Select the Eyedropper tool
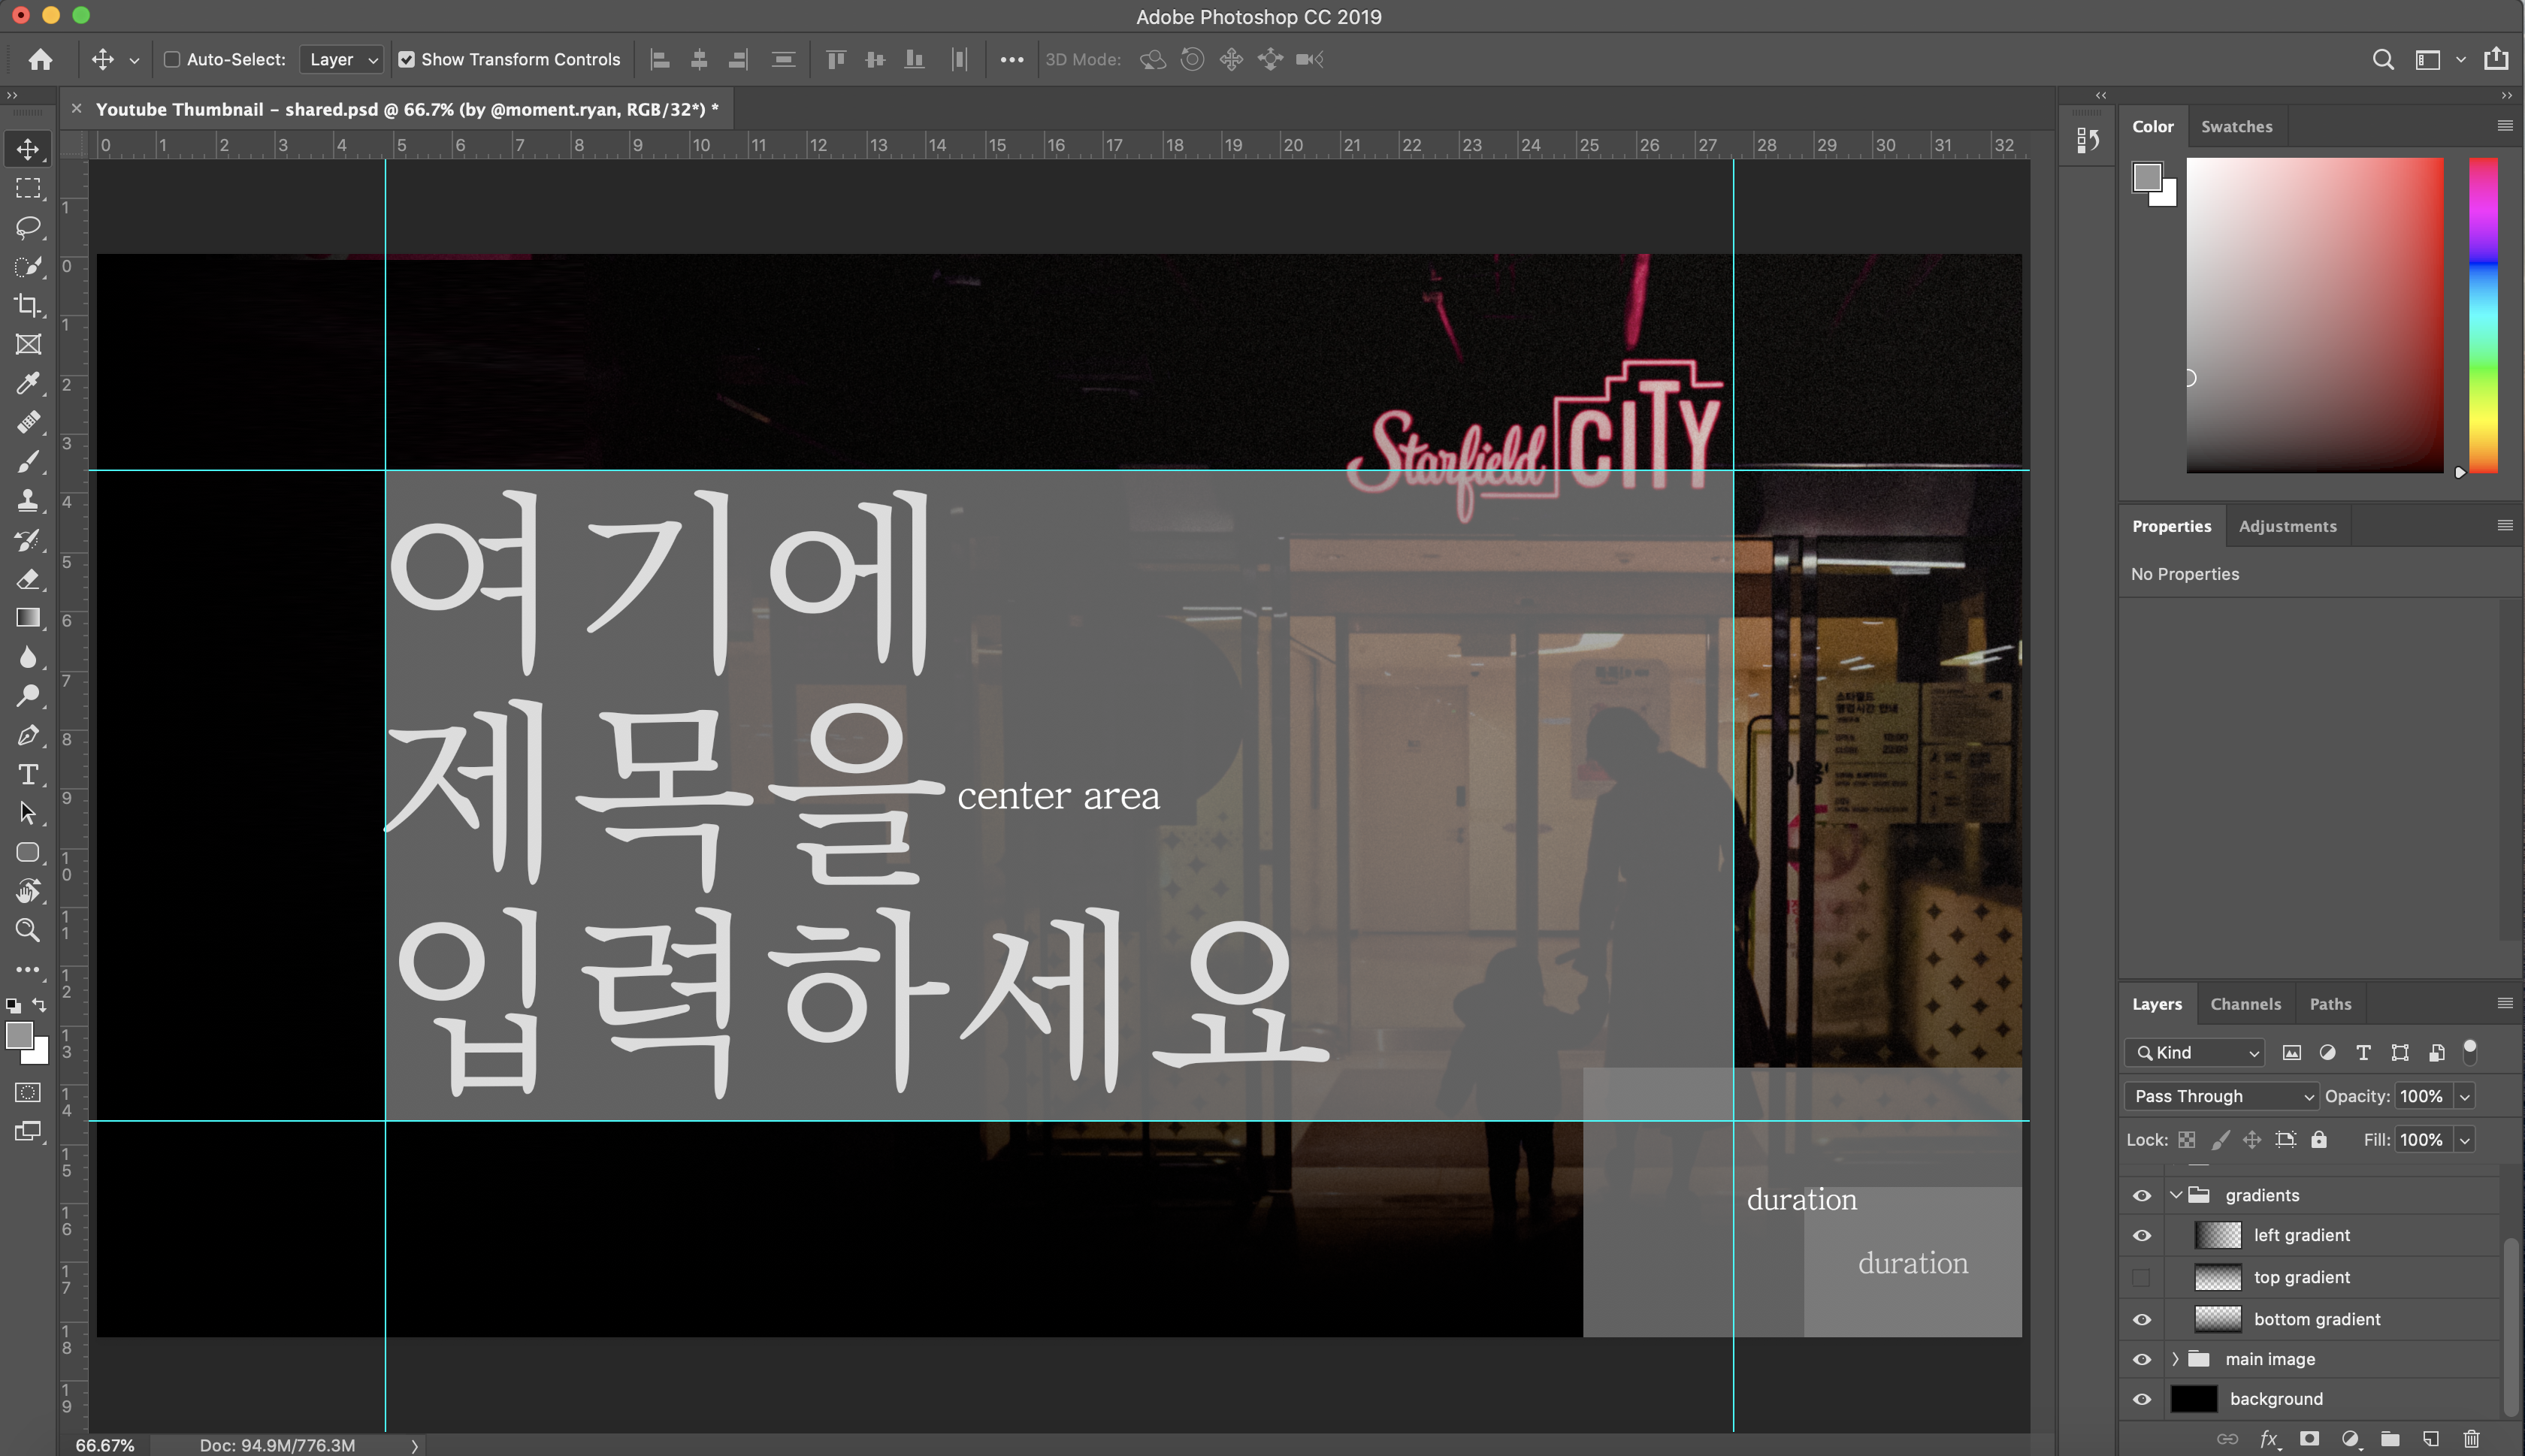Viewport: 2525px width, 1456px height. click(27, 383)
